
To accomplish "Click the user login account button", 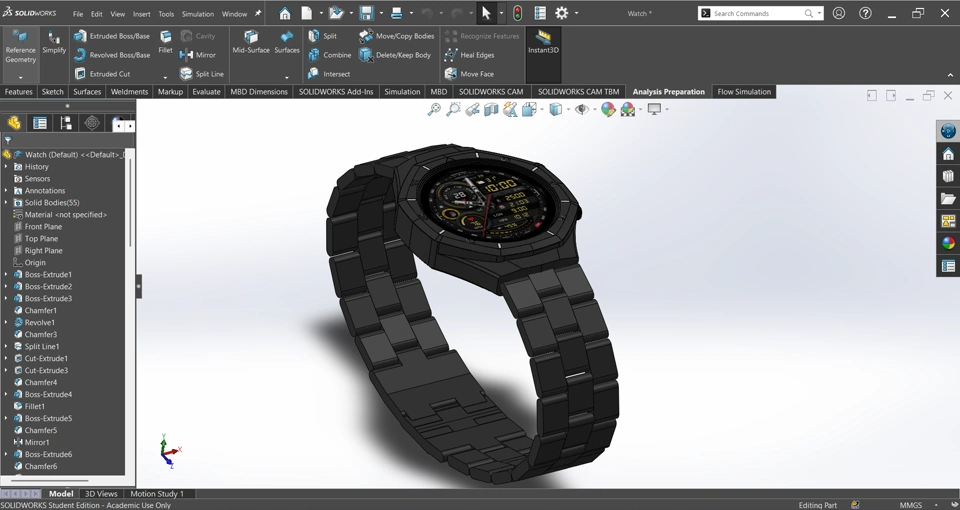I will click(839, 13).
